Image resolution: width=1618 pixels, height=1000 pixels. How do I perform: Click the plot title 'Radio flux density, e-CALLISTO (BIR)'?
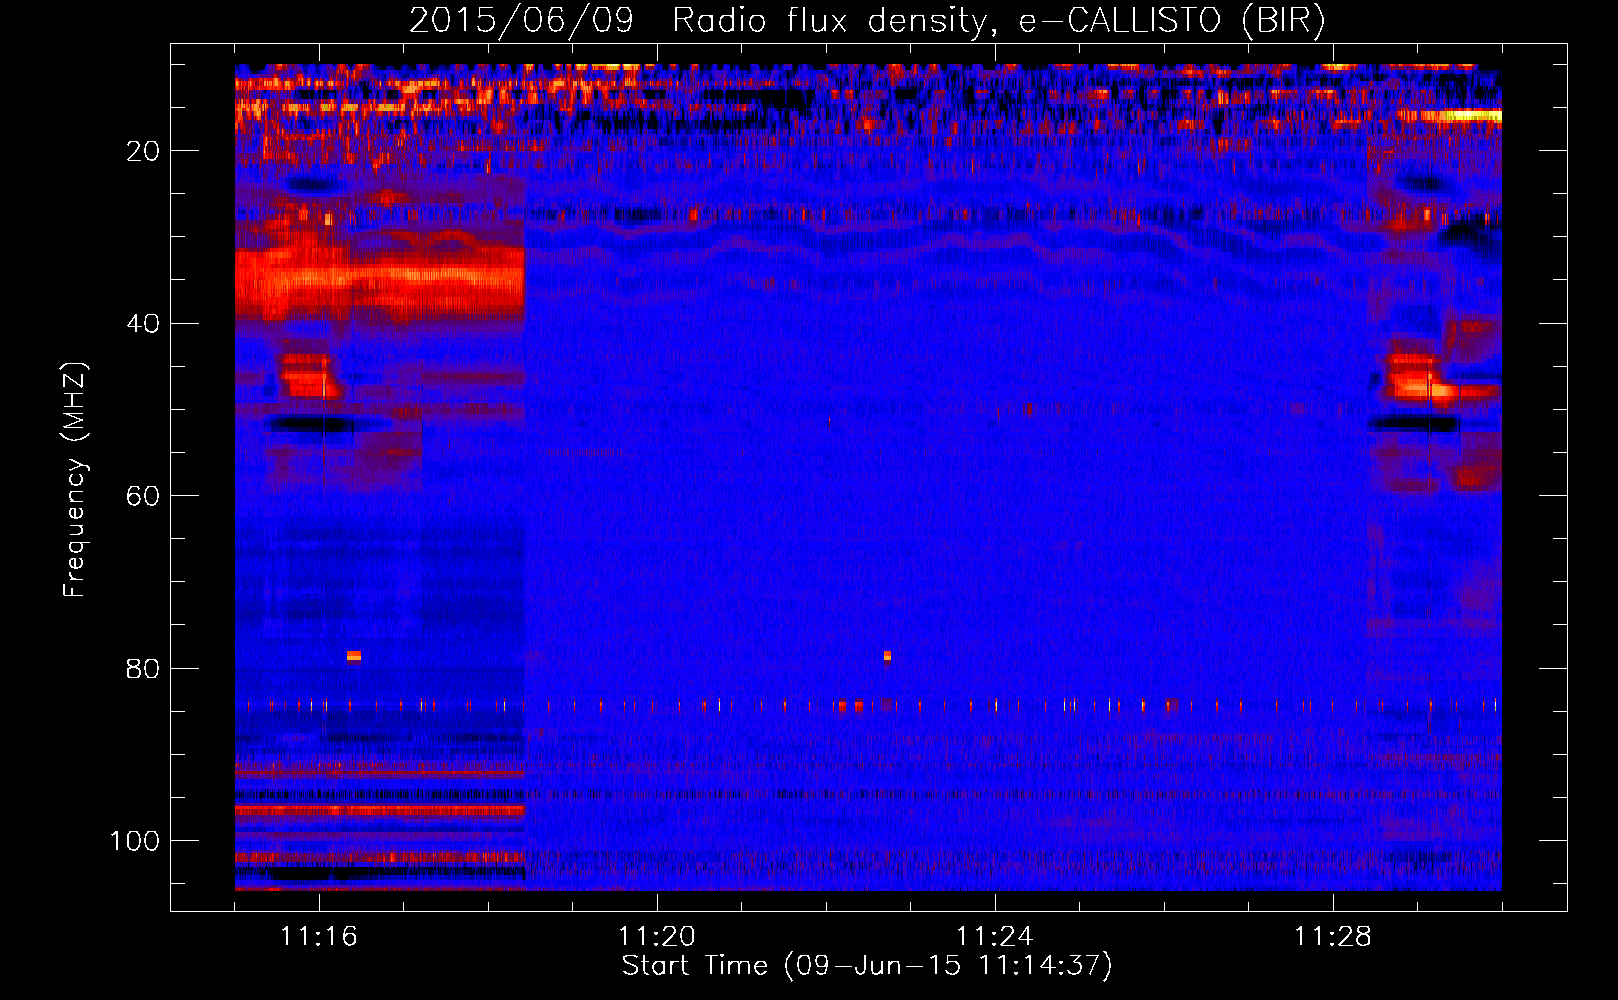point(998,21)
